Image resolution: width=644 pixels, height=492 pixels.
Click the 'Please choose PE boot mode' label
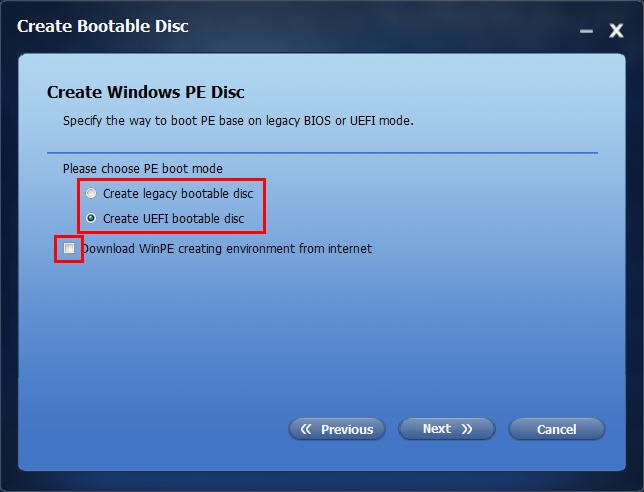point(143,168)
